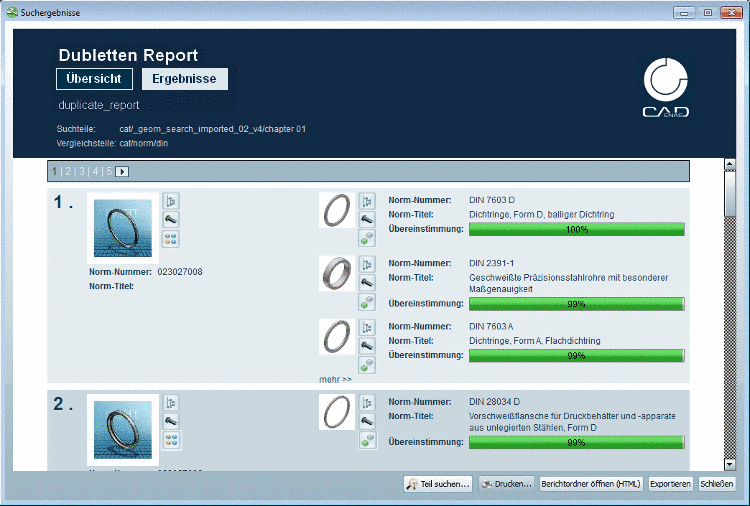The width and height of the screenshot is (750, 506).
Task: Click blue thumbnail of result 2 search part
Action: (x=123, y=429)
